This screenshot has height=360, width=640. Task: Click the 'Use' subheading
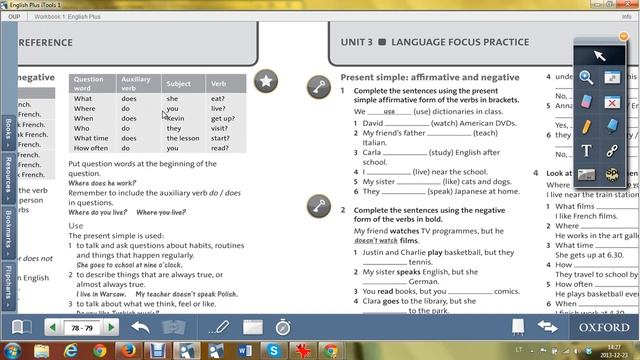76,226
